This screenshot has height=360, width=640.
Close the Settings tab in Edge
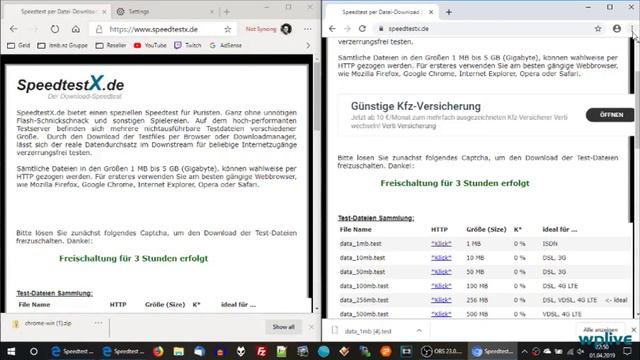click(212, 12)
